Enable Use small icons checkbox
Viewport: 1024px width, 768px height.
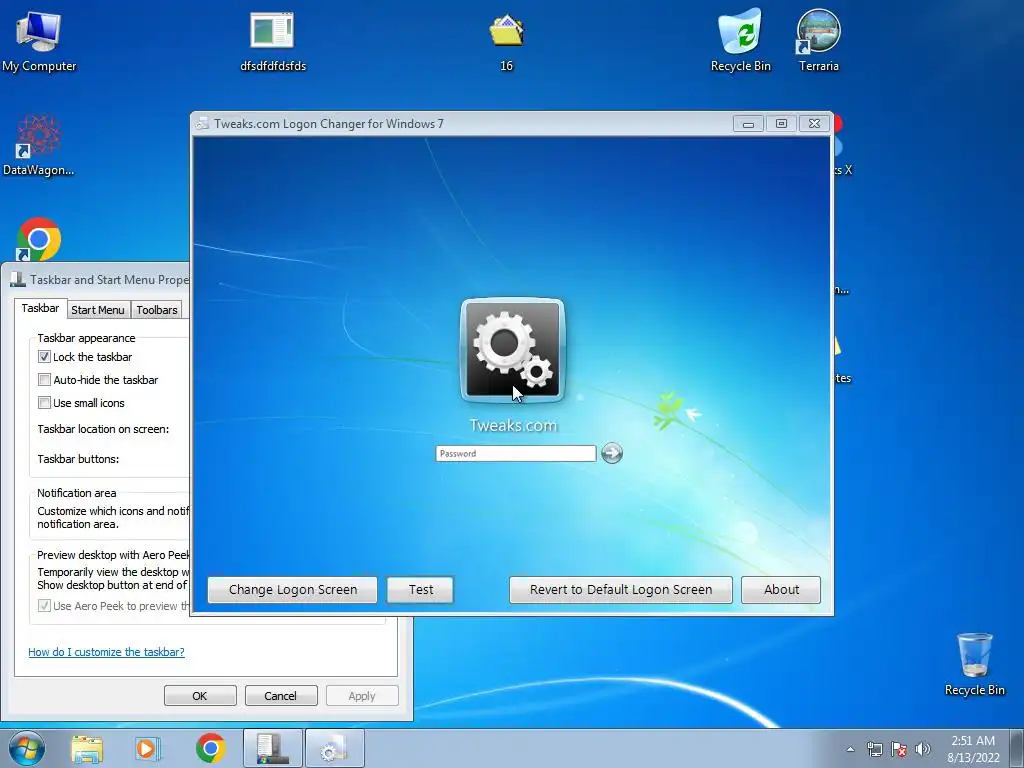(44, 402)
